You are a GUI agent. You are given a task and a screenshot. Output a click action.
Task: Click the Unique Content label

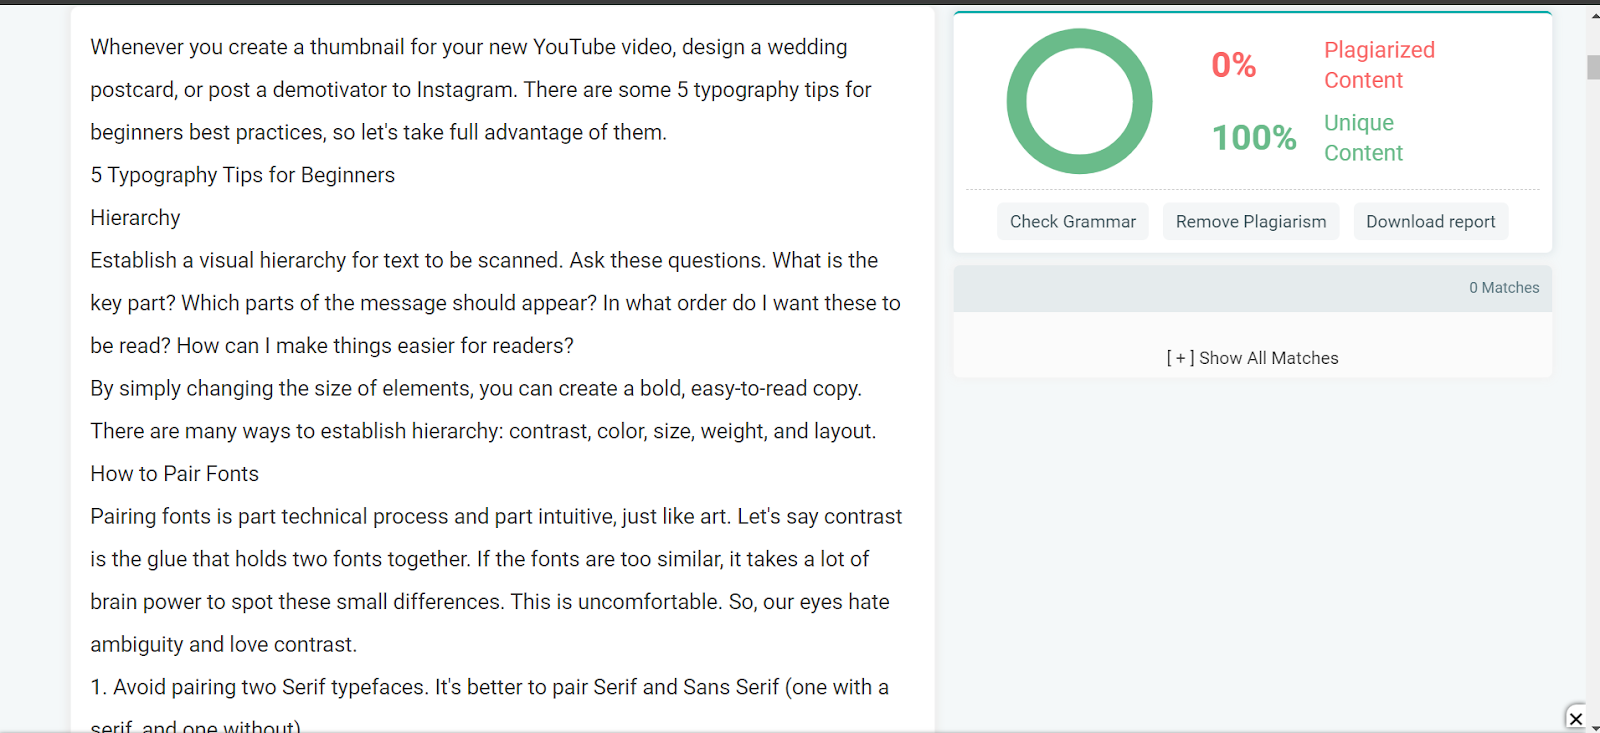(x=1363, y=138)
